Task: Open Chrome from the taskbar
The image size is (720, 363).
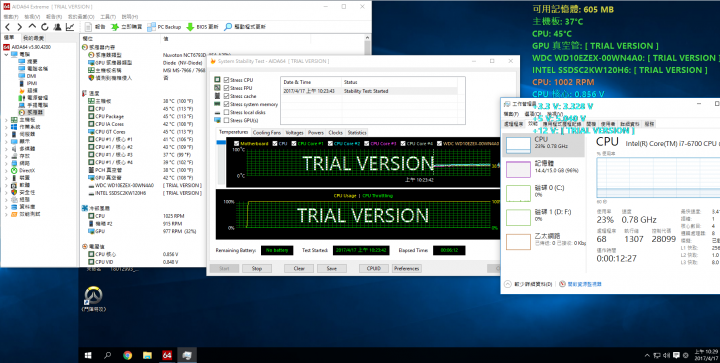Action: click(x=128, y=355)
